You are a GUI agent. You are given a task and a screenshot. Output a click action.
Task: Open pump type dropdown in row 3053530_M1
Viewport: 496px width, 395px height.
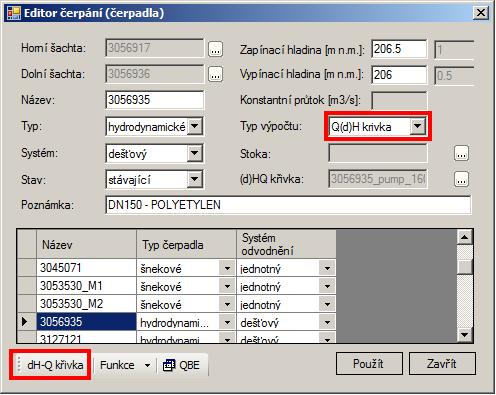click(x=227, y=287)
